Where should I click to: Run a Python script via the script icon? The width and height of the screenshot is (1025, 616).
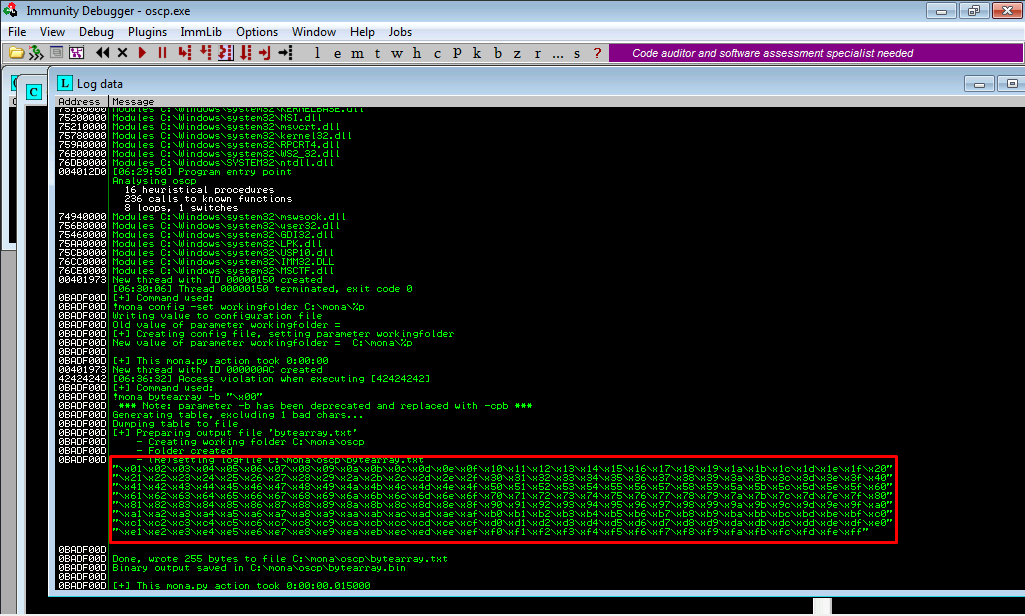(x=36, y=53)
